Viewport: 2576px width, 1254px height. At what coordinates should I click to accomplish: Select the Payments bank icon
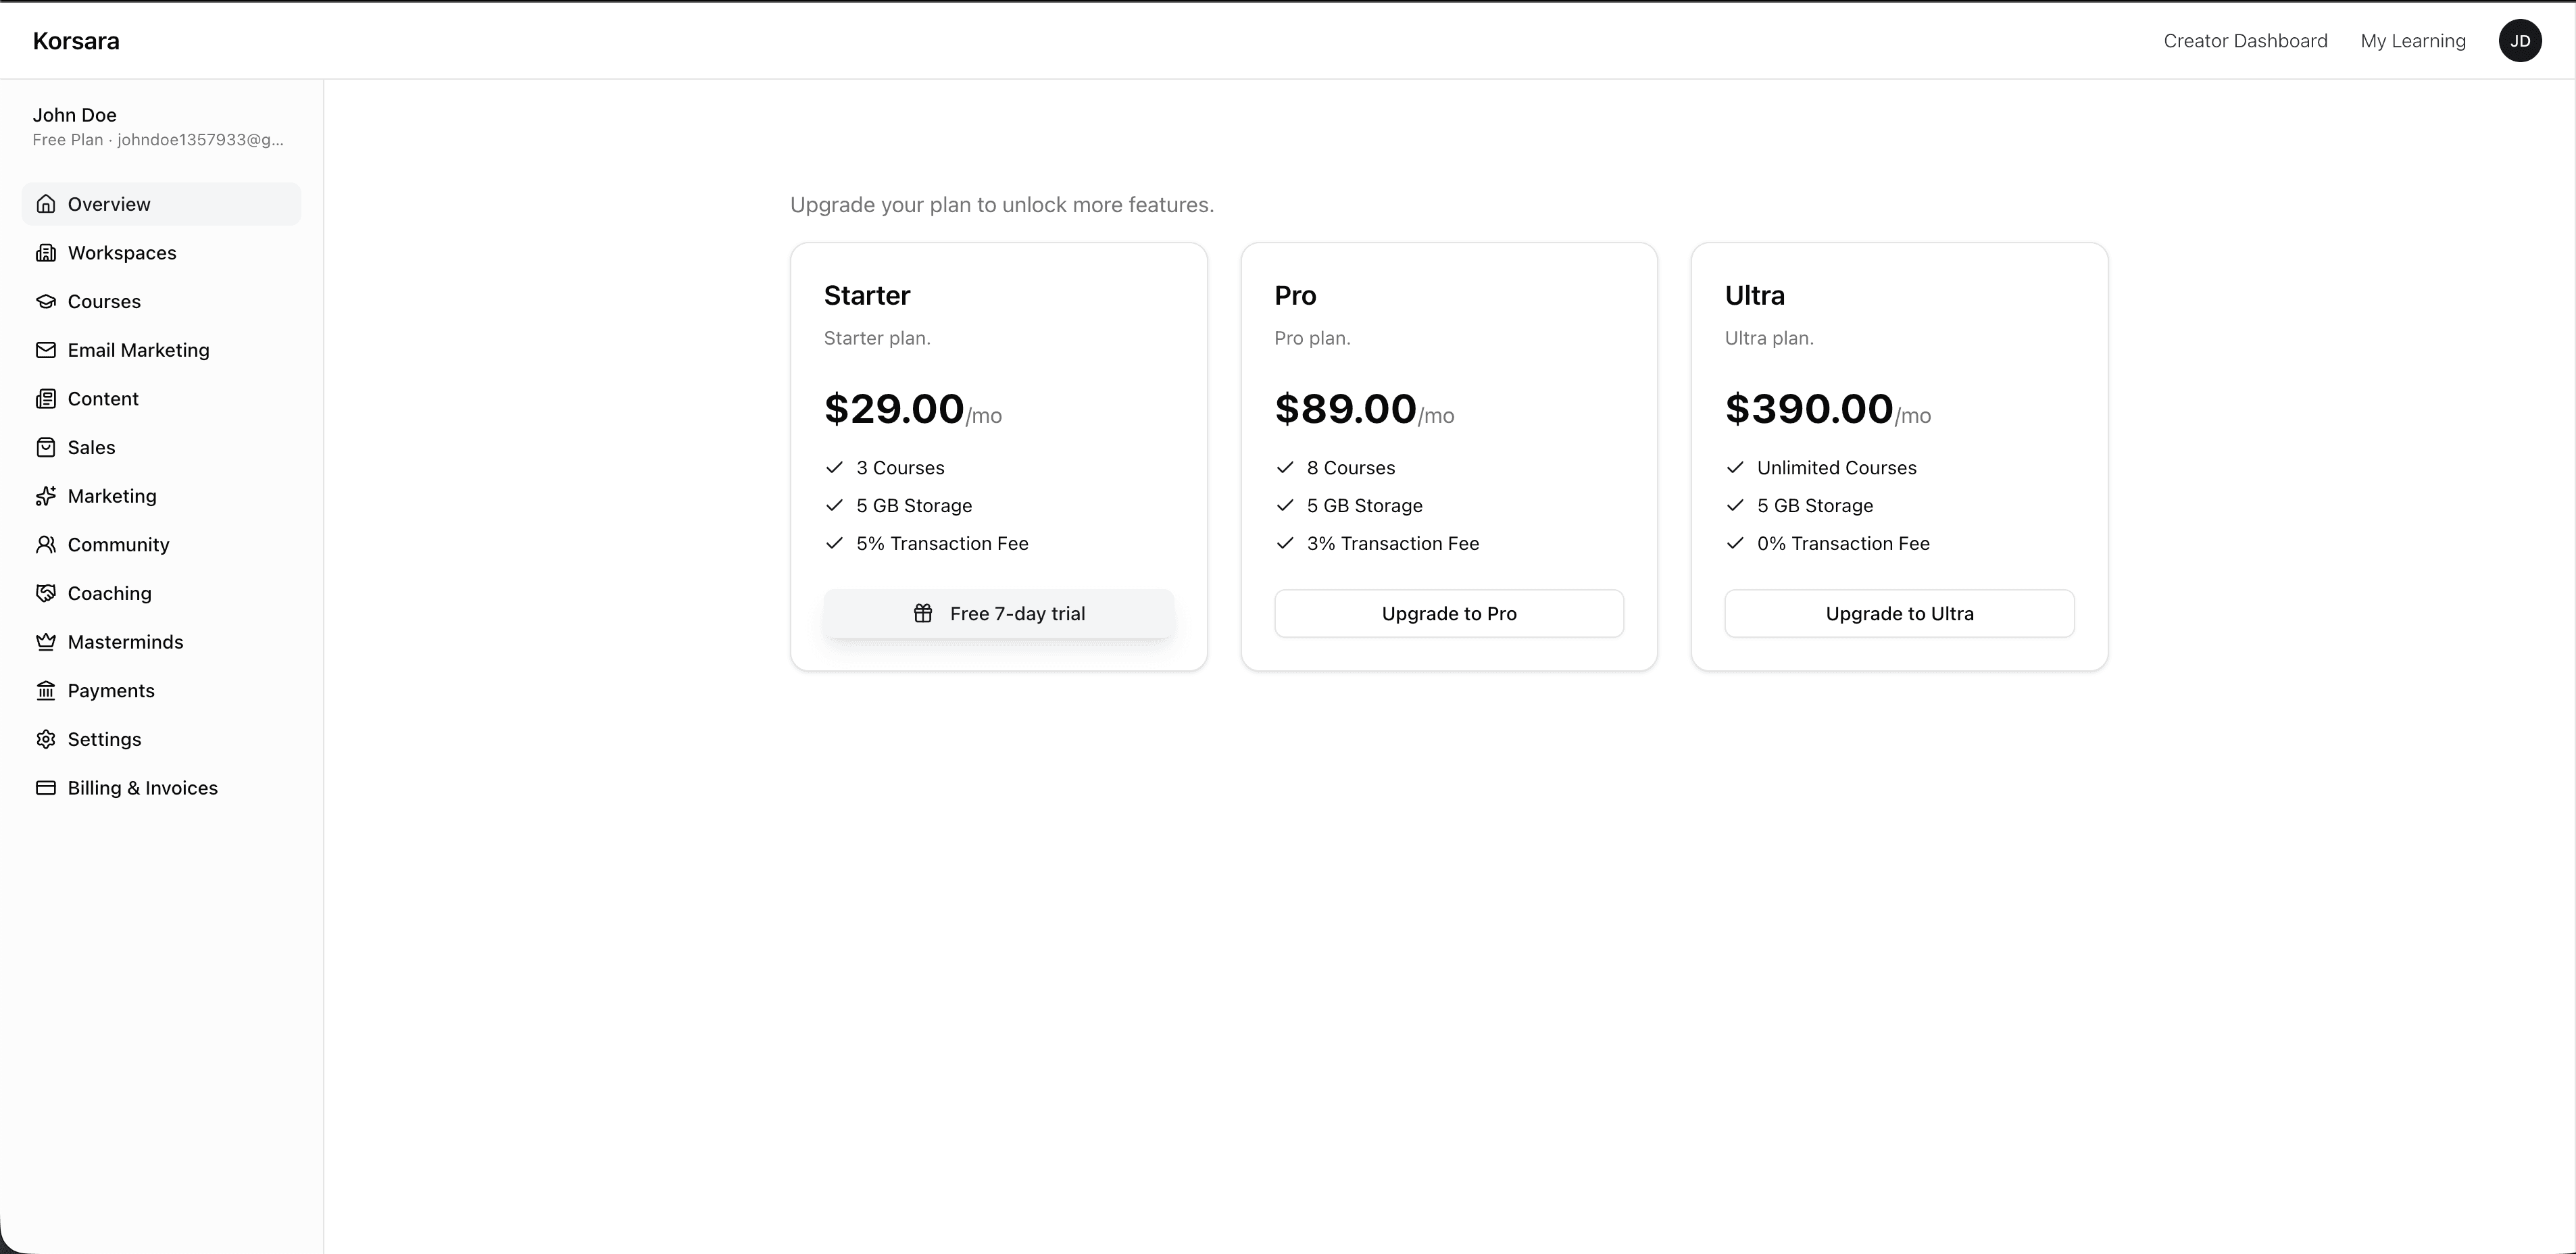pyautogui.click(x=47, y=690)
